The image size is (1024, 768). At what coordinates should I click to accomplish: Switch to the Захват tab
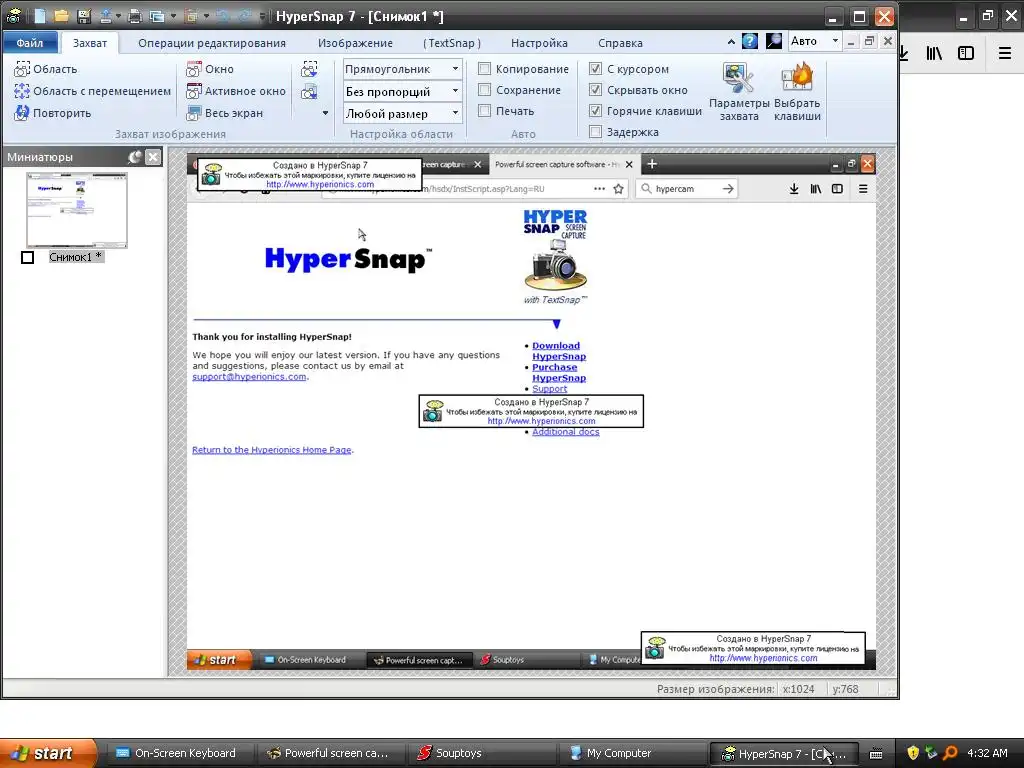coord(89,42)
